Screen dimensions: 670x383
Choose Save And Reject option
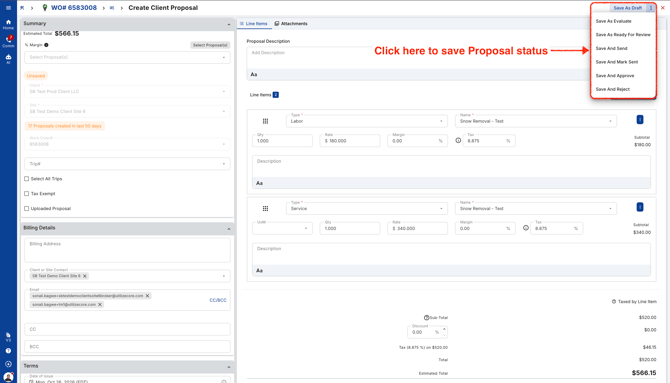(613, 89)
